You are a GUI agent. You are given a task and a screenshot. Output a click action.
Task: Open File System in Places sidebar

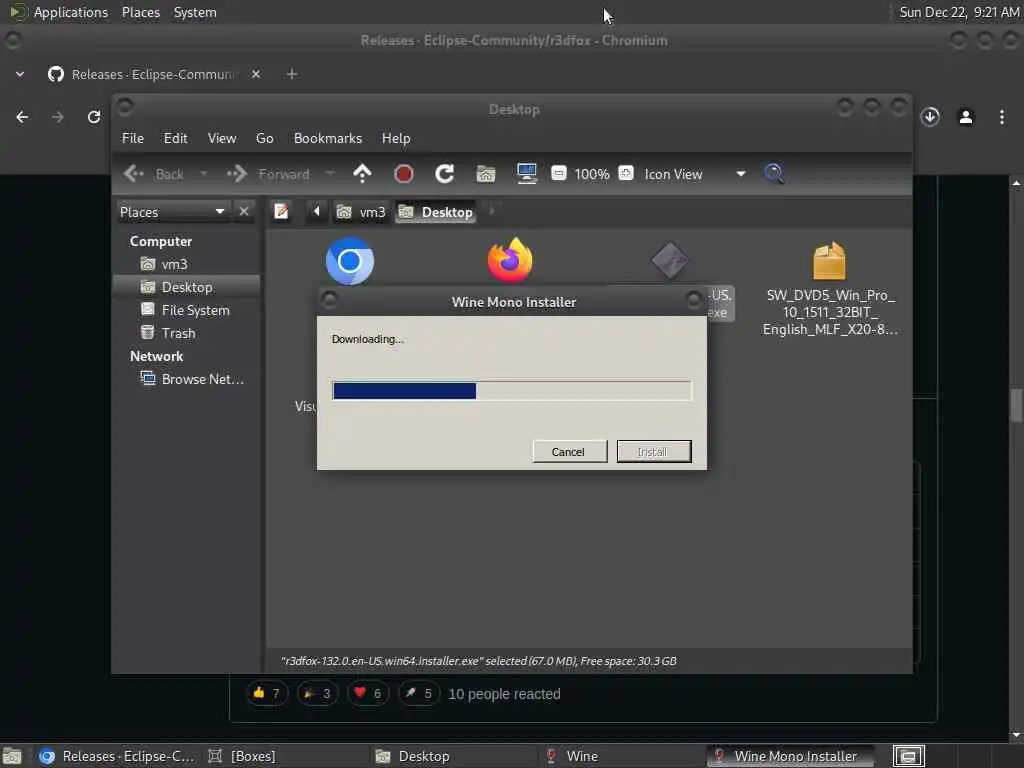tap(187, 310)
